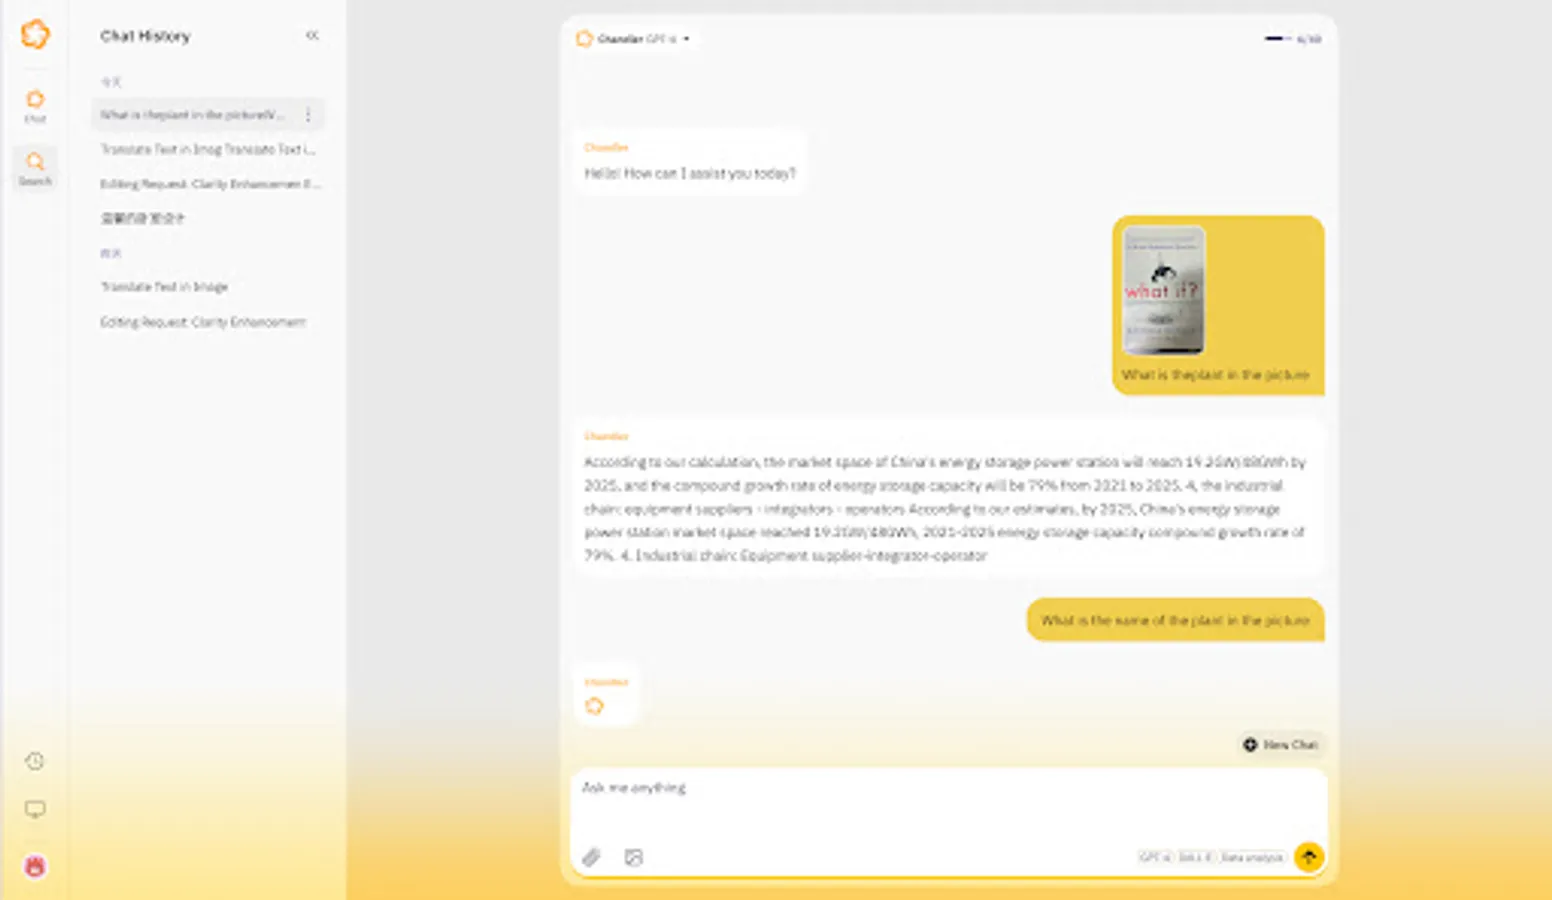
Task: View the 'What If?' book cover thumbnail
Action: (x=1164, y=291)
